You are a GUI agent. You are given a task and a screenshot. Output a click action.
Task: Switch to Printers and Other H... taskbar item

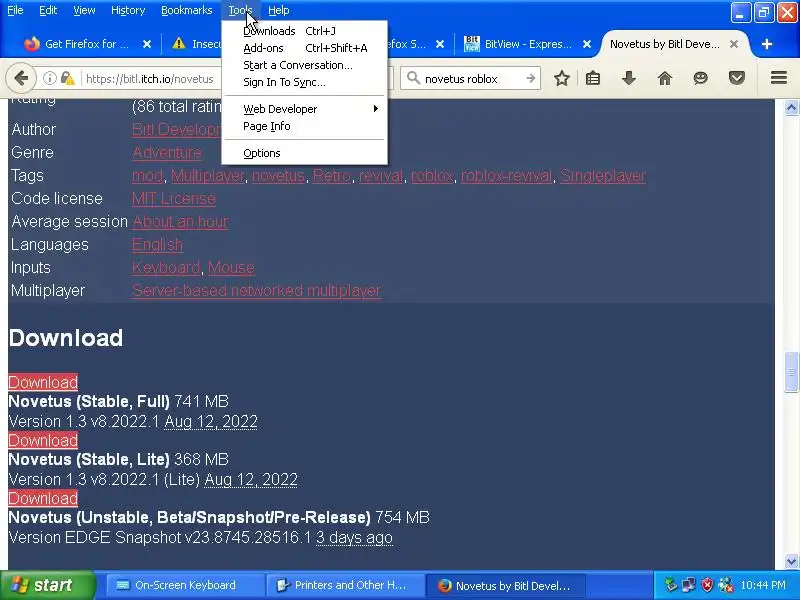345,585
